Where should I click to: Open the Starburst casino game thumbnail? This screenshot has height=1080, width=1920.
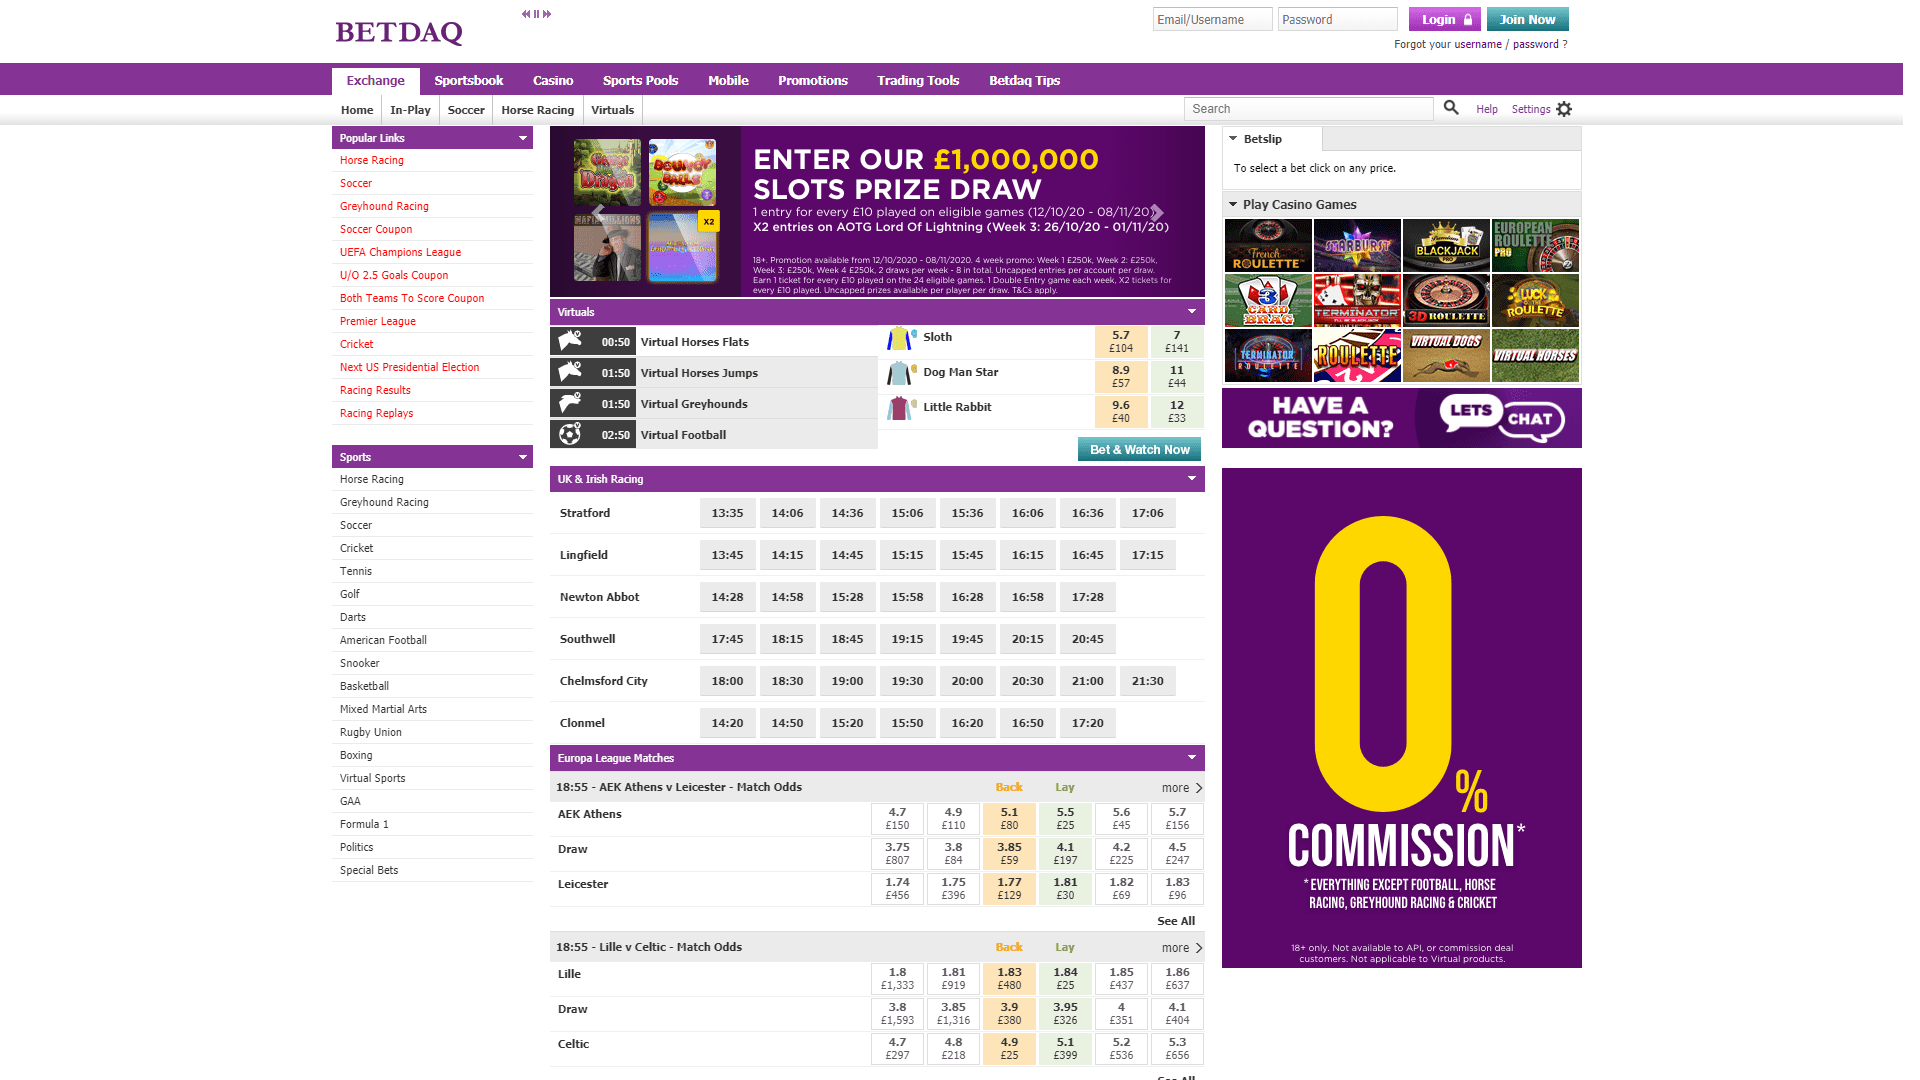pos(1357,246)
